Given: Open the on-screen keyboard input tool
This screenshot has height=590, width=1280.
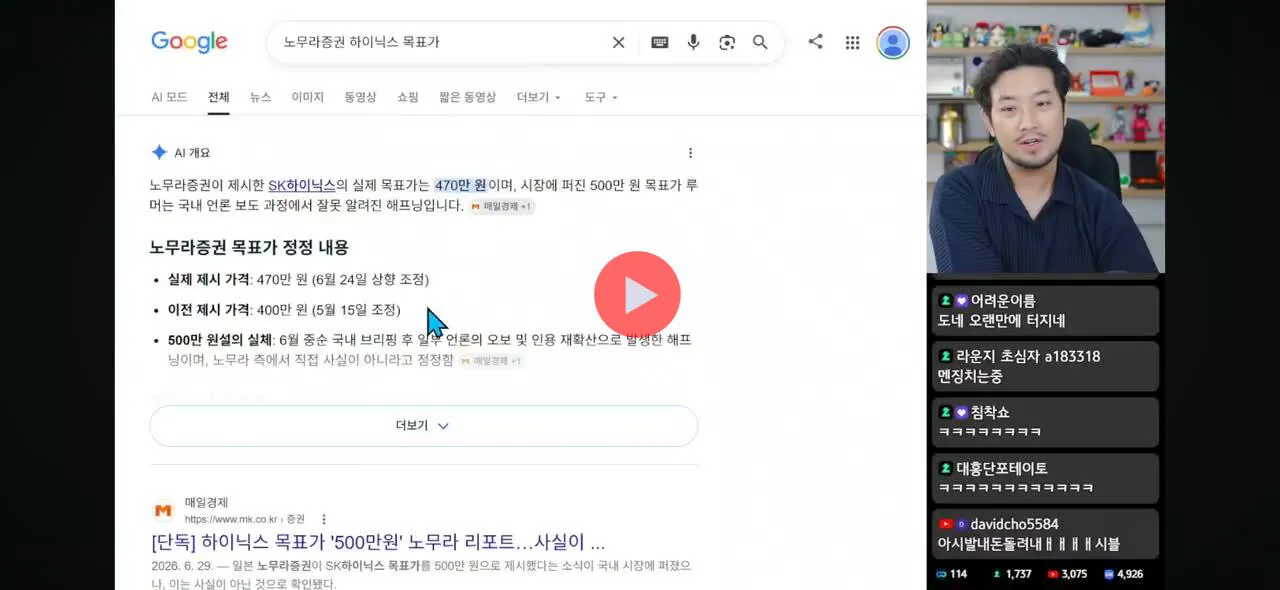Looking at the screenshot, I should click(x=660, y=42).
